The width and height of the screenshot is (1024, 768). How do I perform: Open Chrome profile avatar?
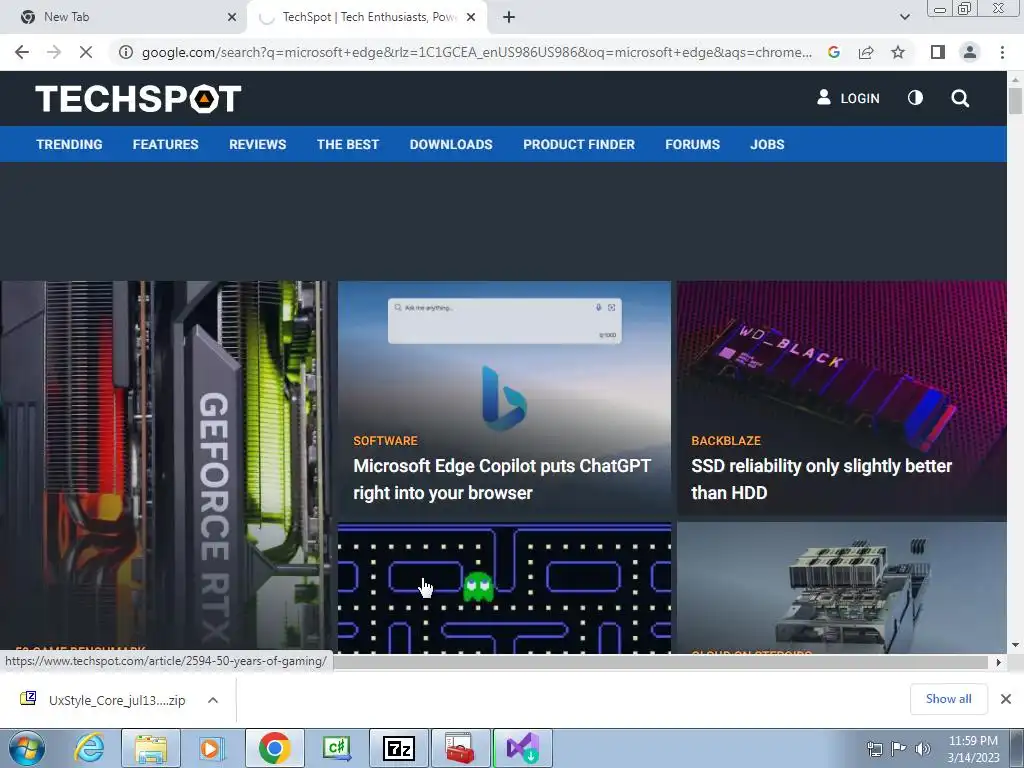coord(970,52)
